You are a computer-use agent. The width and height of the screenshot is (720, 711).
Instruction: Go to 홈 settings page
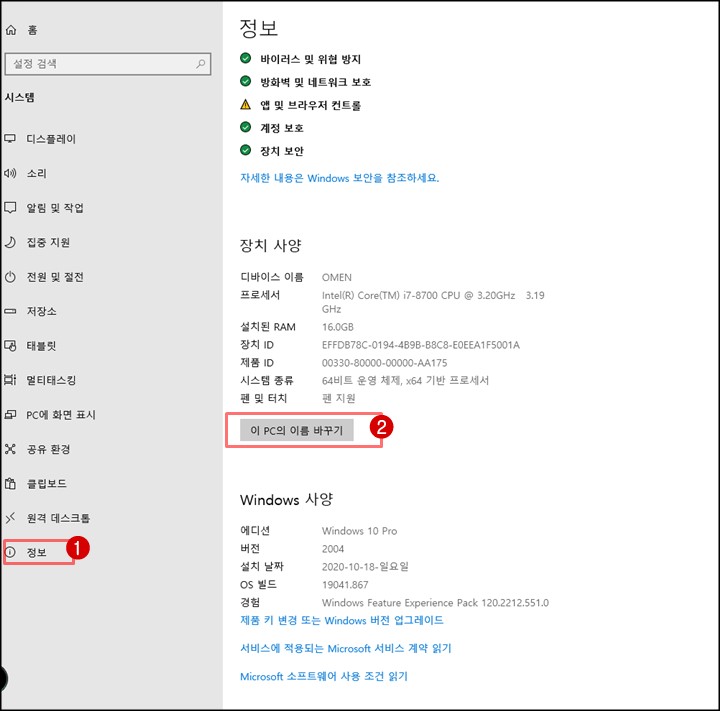click(32, 30)
